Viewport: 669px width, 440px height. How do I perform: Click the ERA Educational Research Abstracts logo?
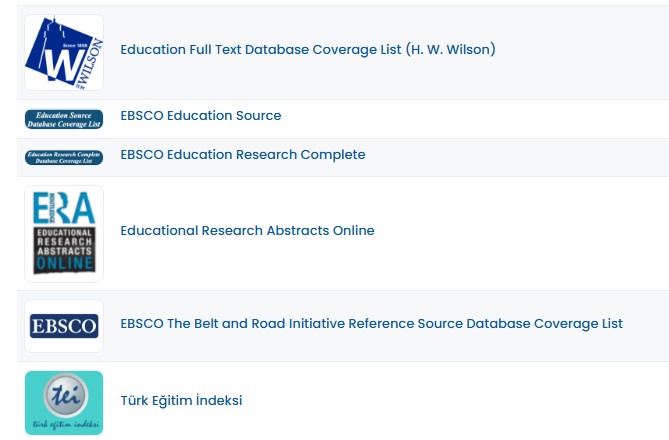pos(63,233)
